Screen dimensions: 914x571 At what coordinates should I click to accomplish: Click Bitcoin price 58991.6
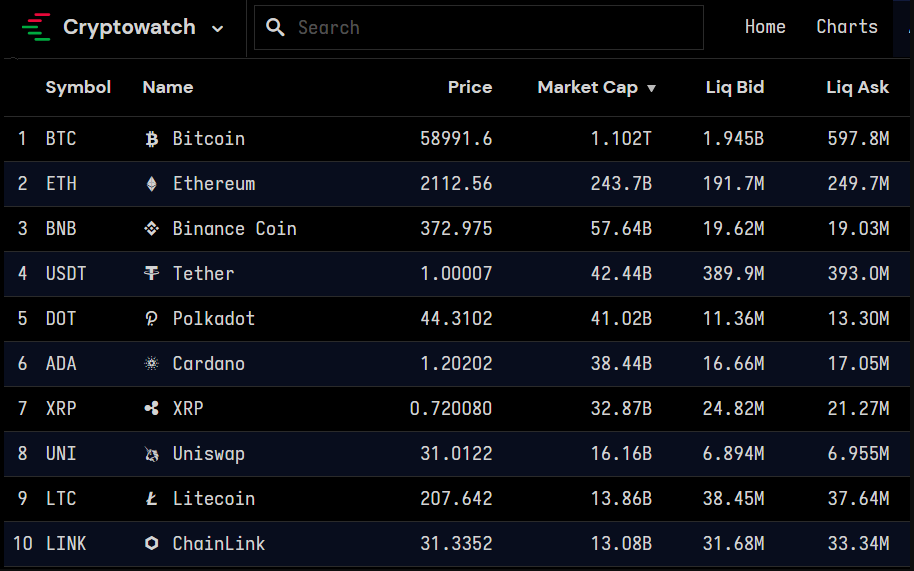(x=456, y=139)
